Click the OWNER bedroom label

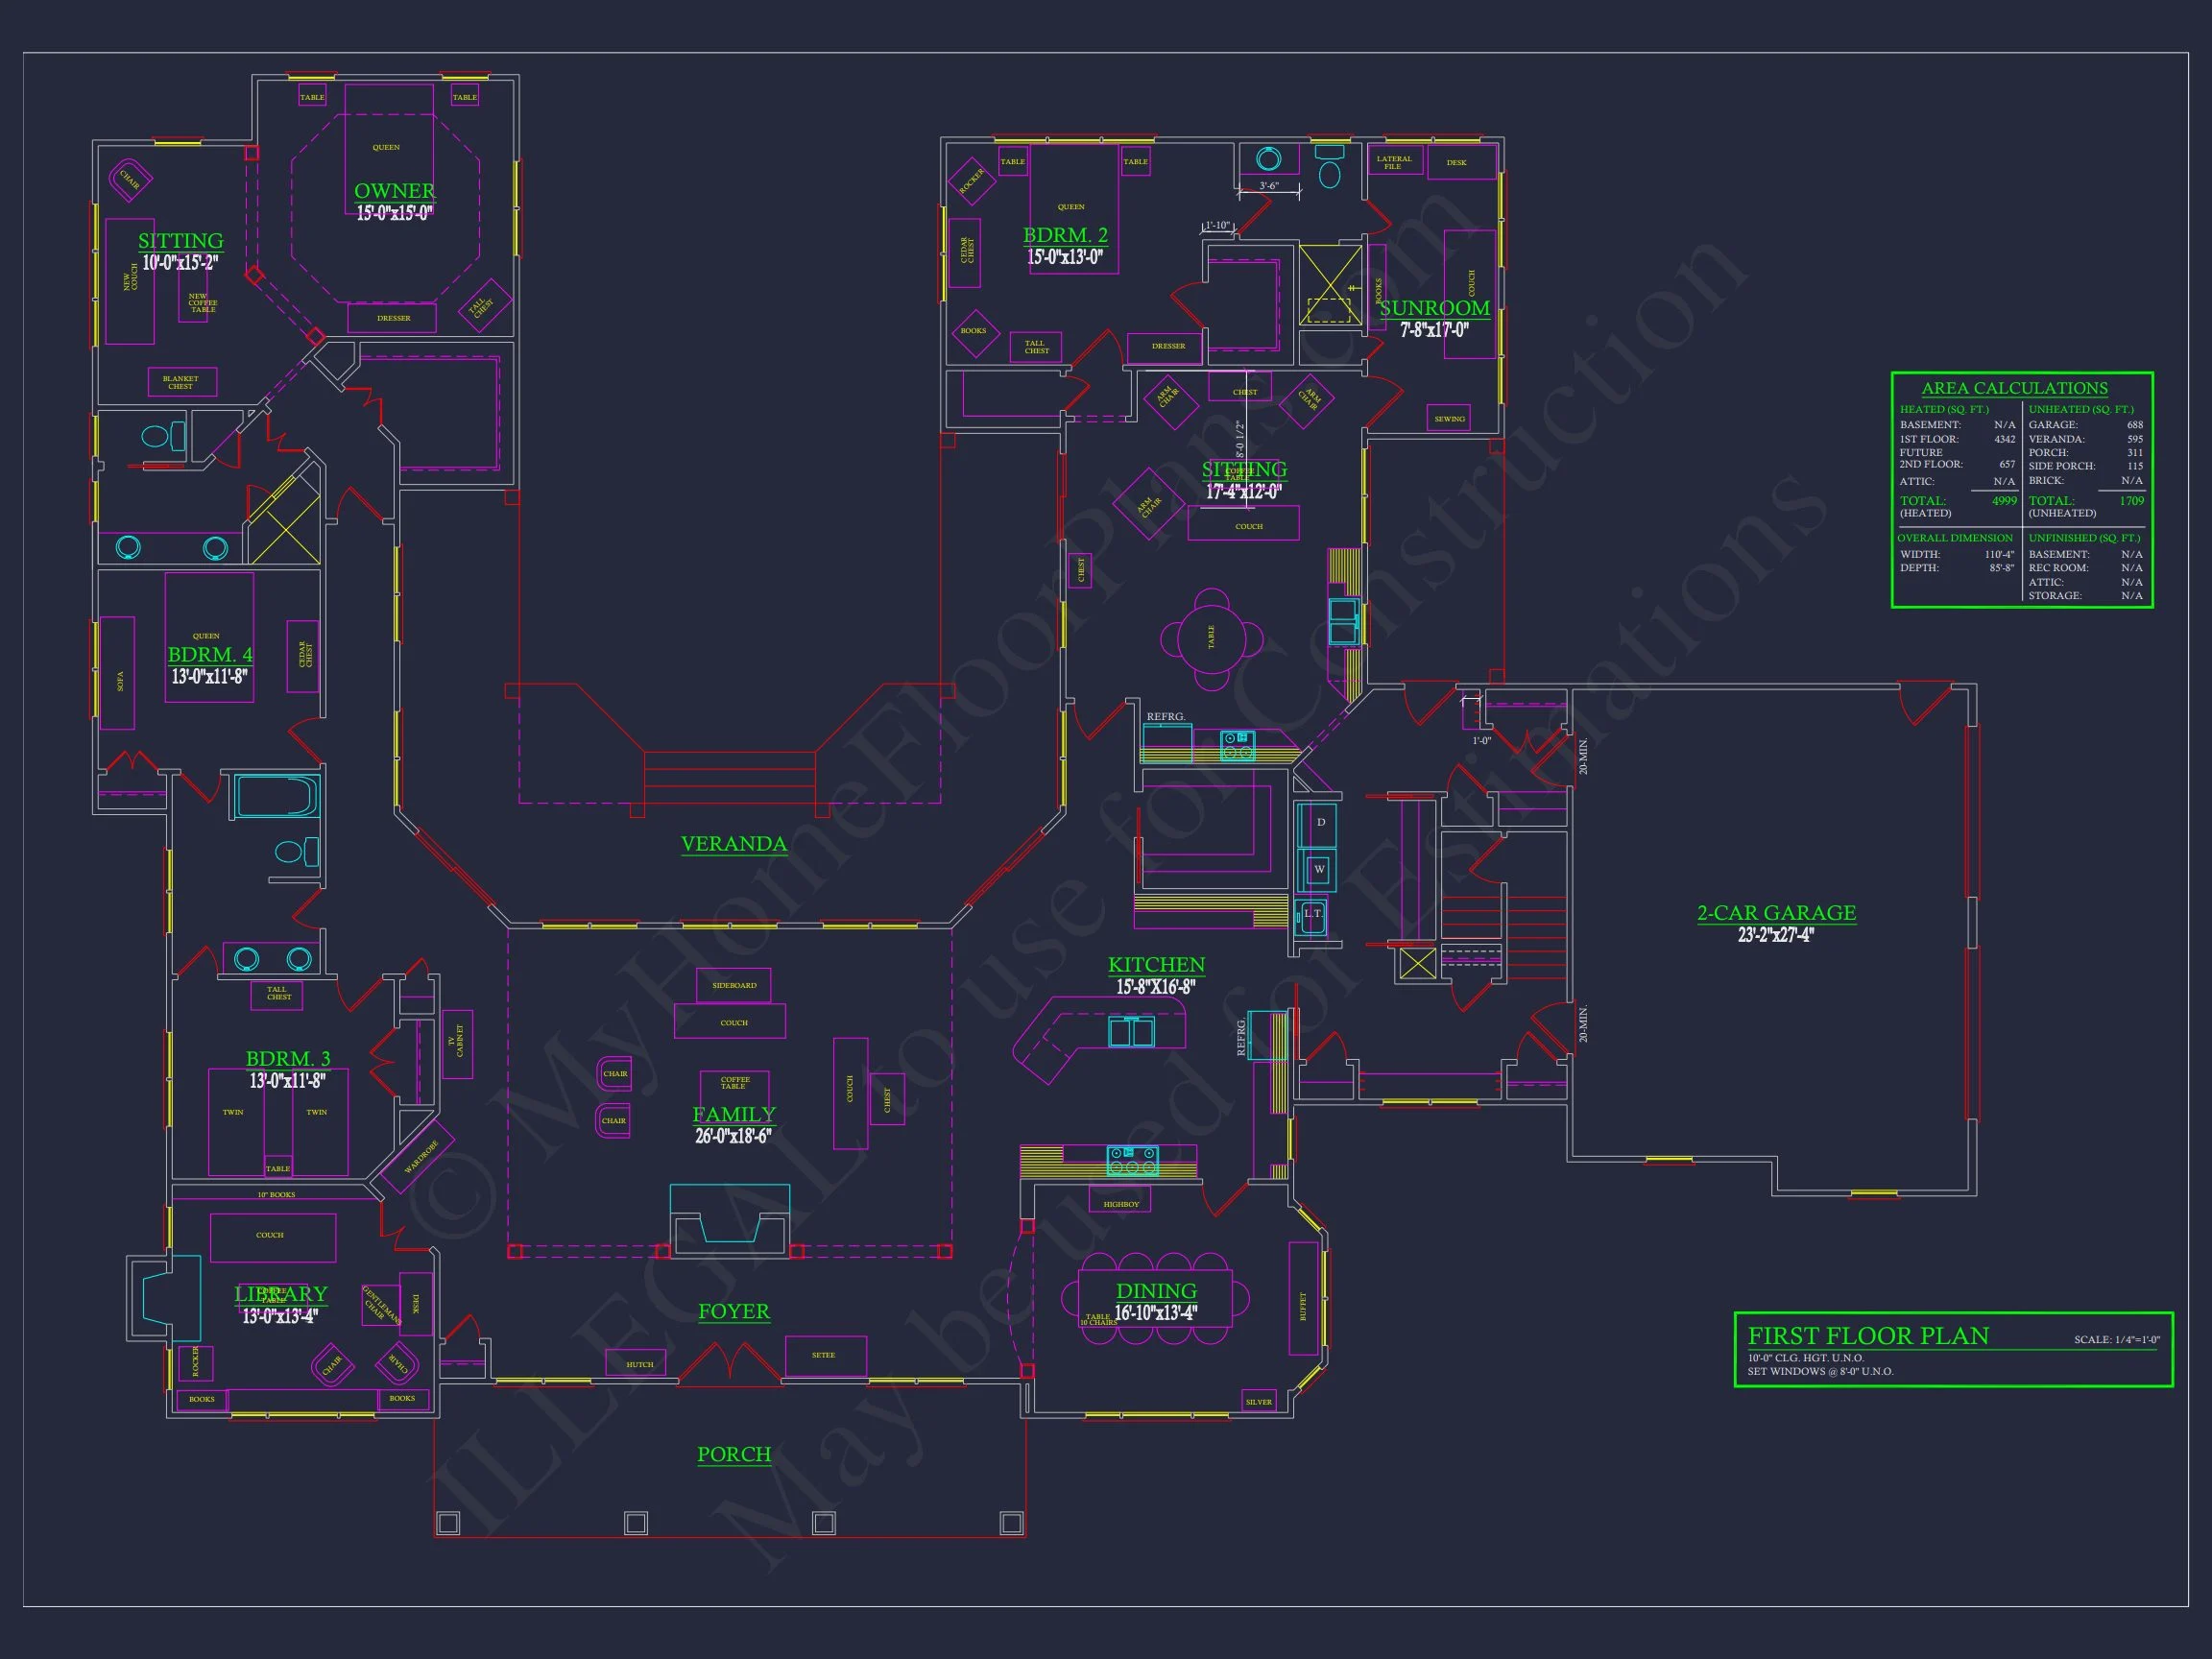click(394, 191)
